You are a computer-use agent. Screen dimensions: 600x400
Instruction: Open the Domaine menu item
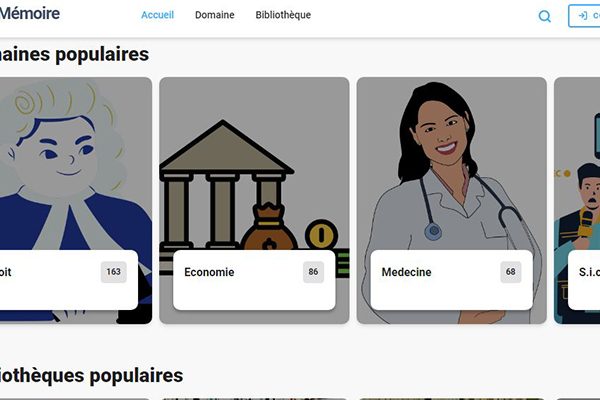click(x=215, y=15)
